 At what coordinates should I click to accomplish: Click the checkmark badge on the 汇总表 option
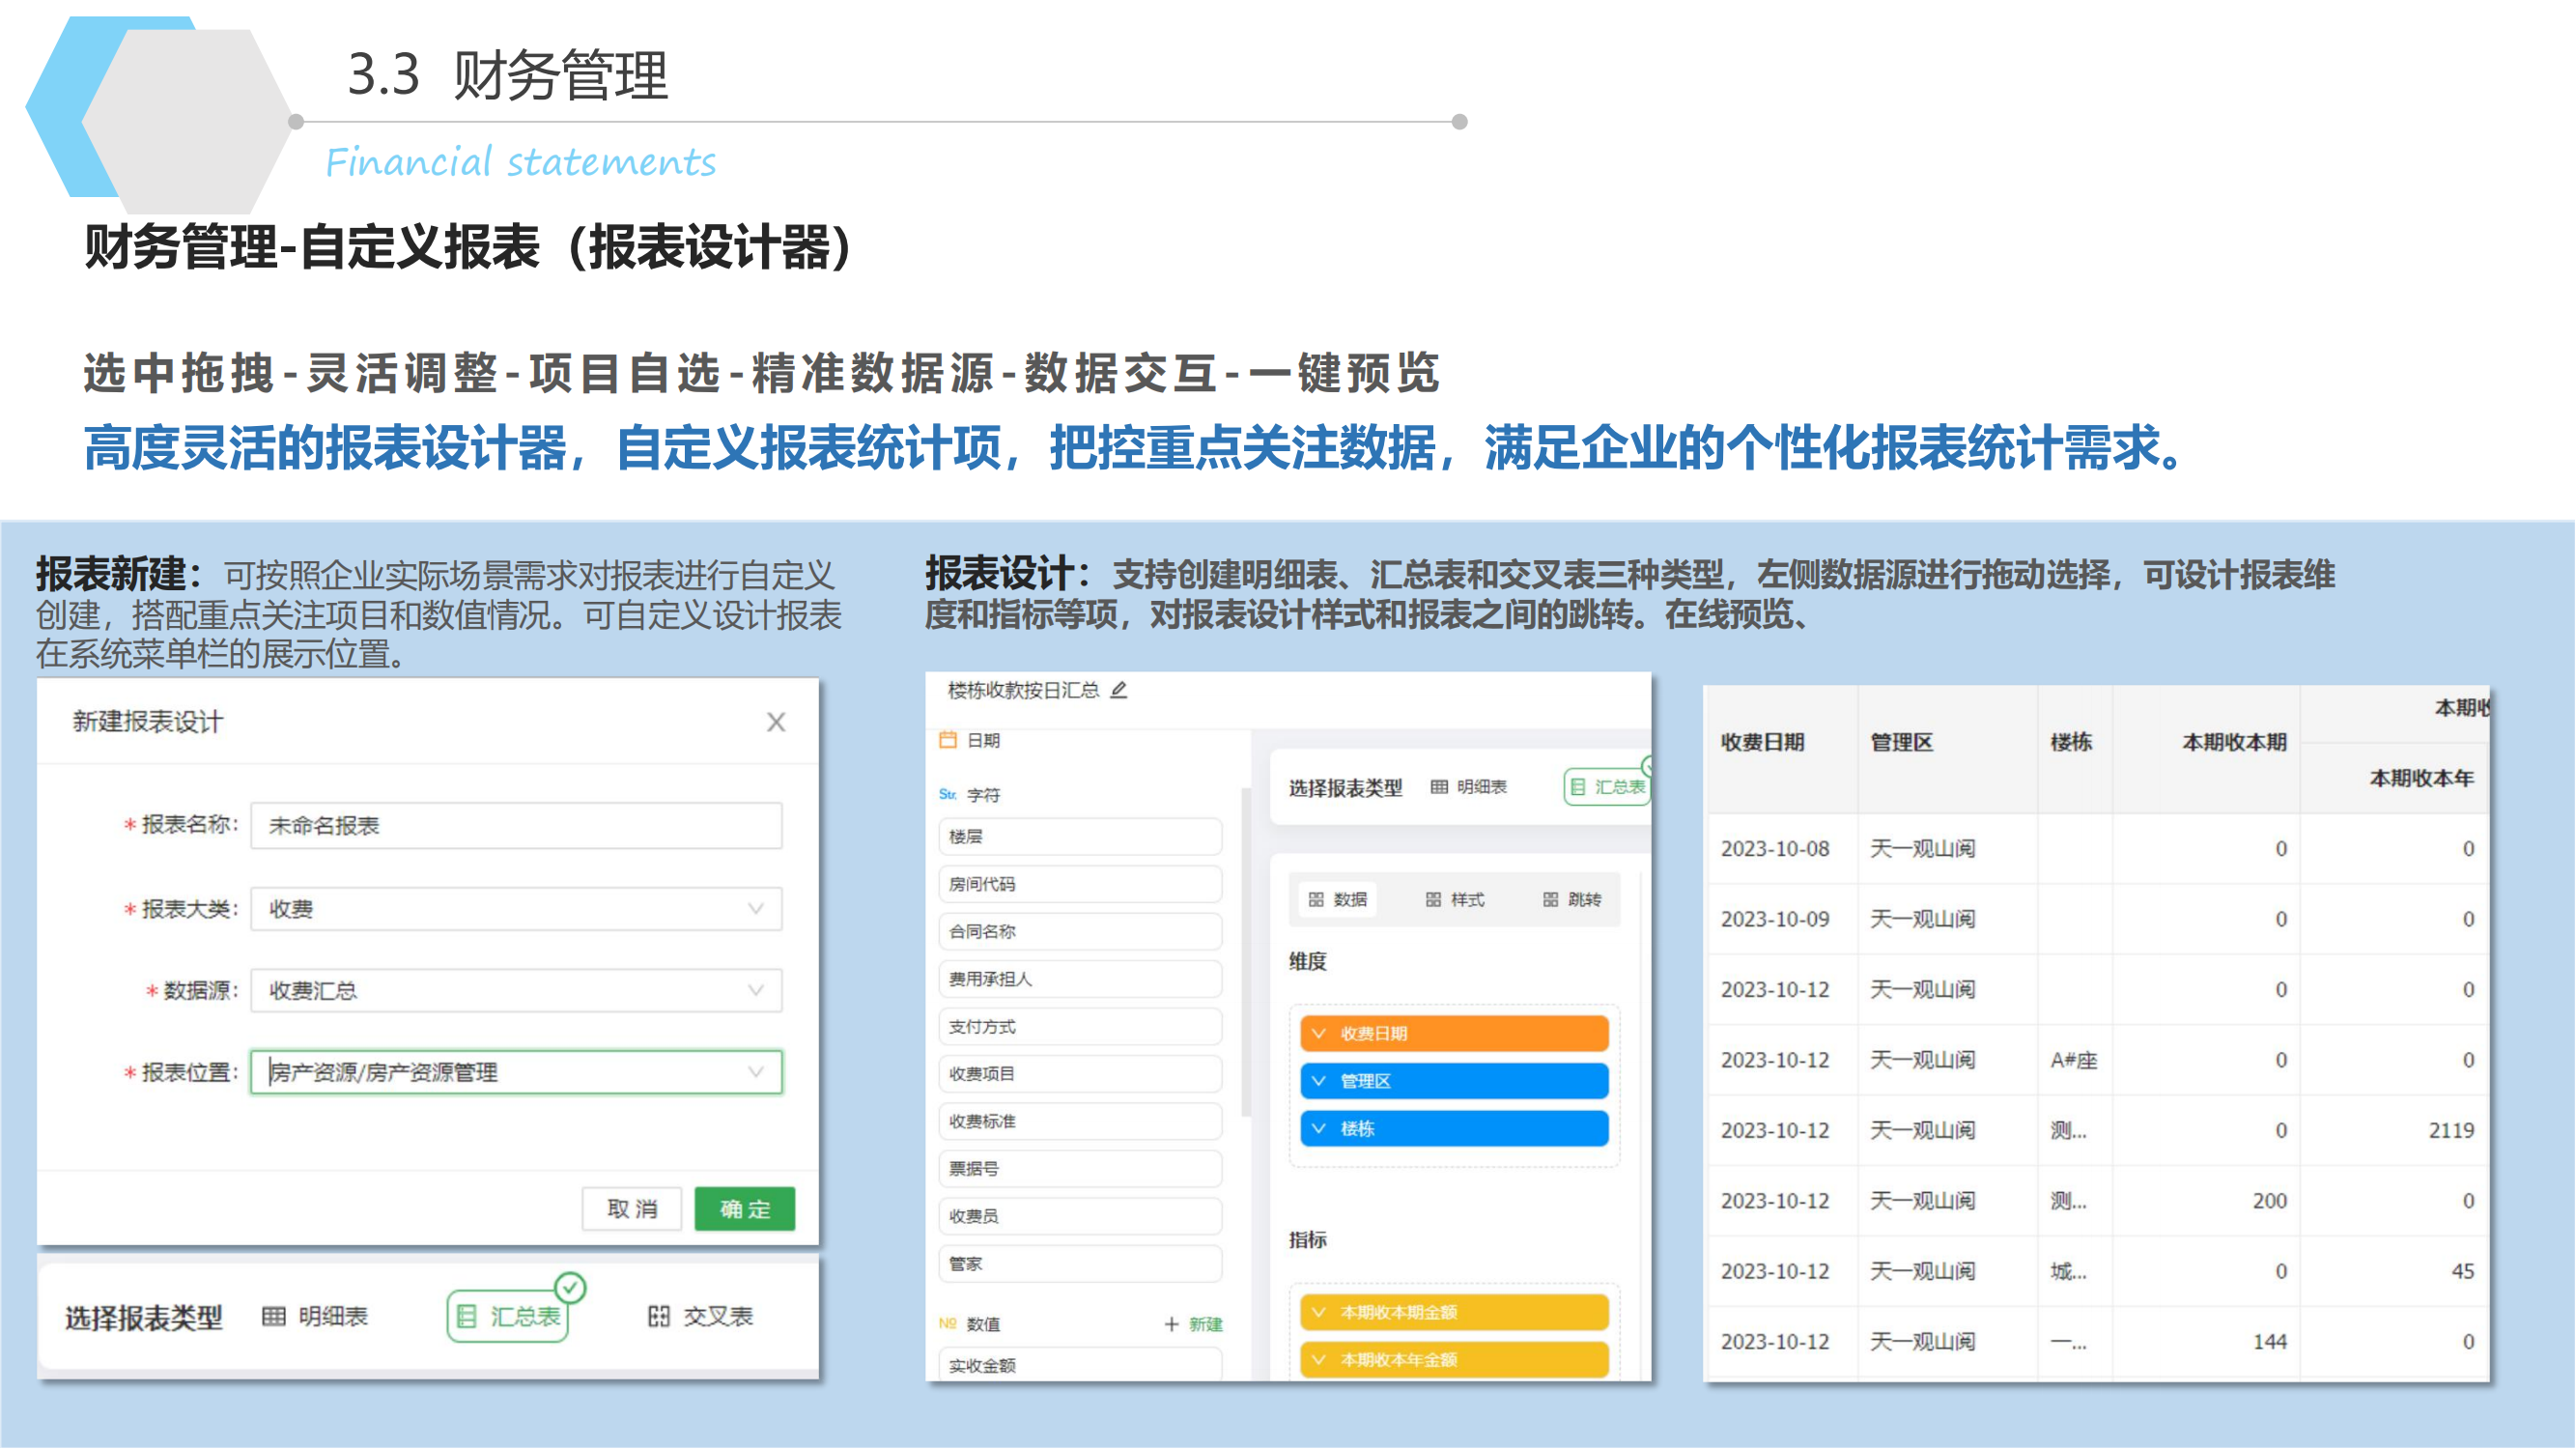(570, 1287)
